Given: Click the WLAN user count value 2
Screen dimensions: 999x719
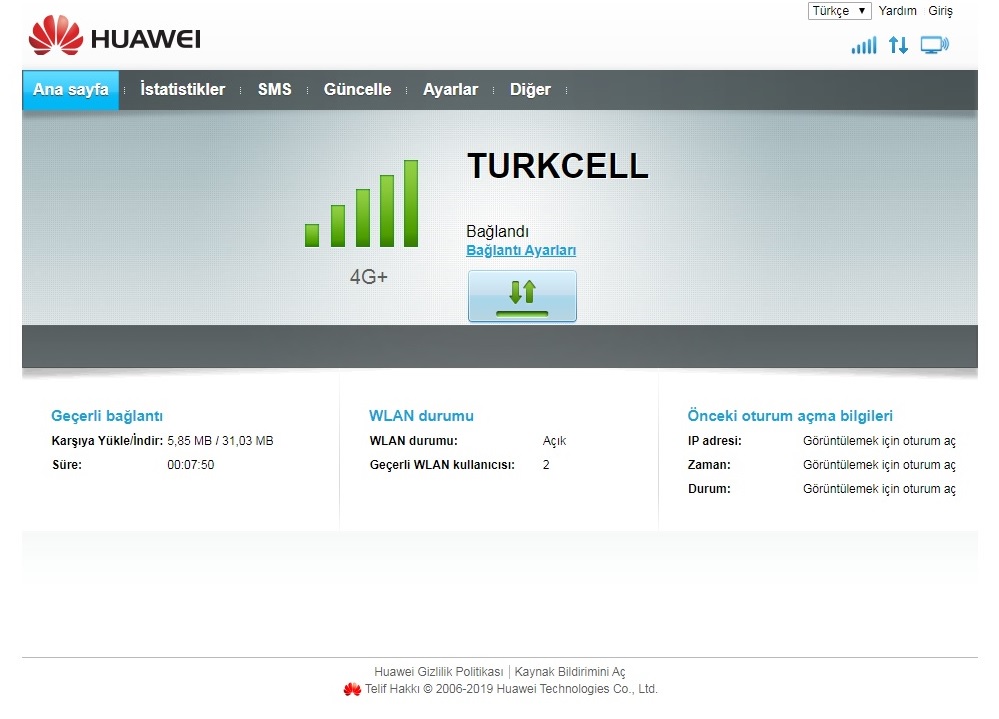Looking at the screenshot, I should tap(546, 465).
